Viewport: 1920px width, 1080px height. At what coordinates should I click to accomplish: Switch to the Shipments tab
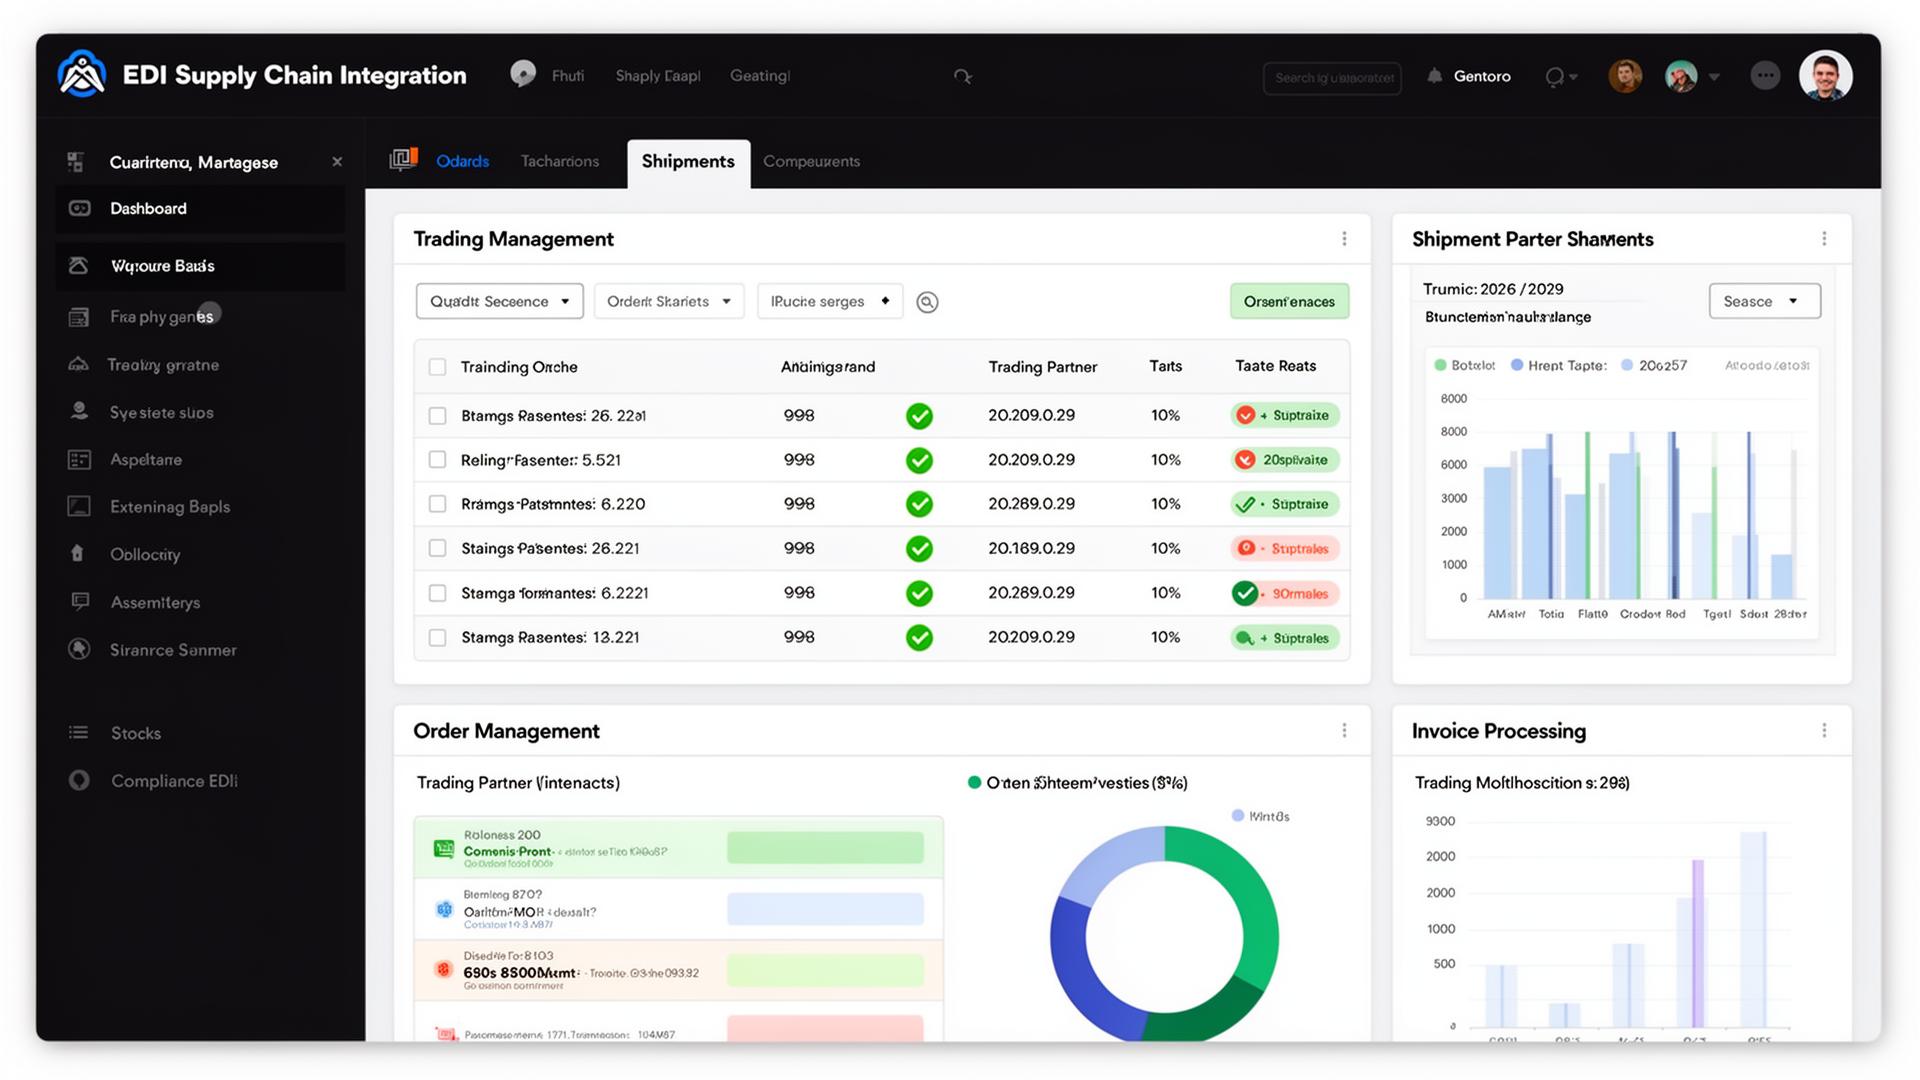[688, 162]
